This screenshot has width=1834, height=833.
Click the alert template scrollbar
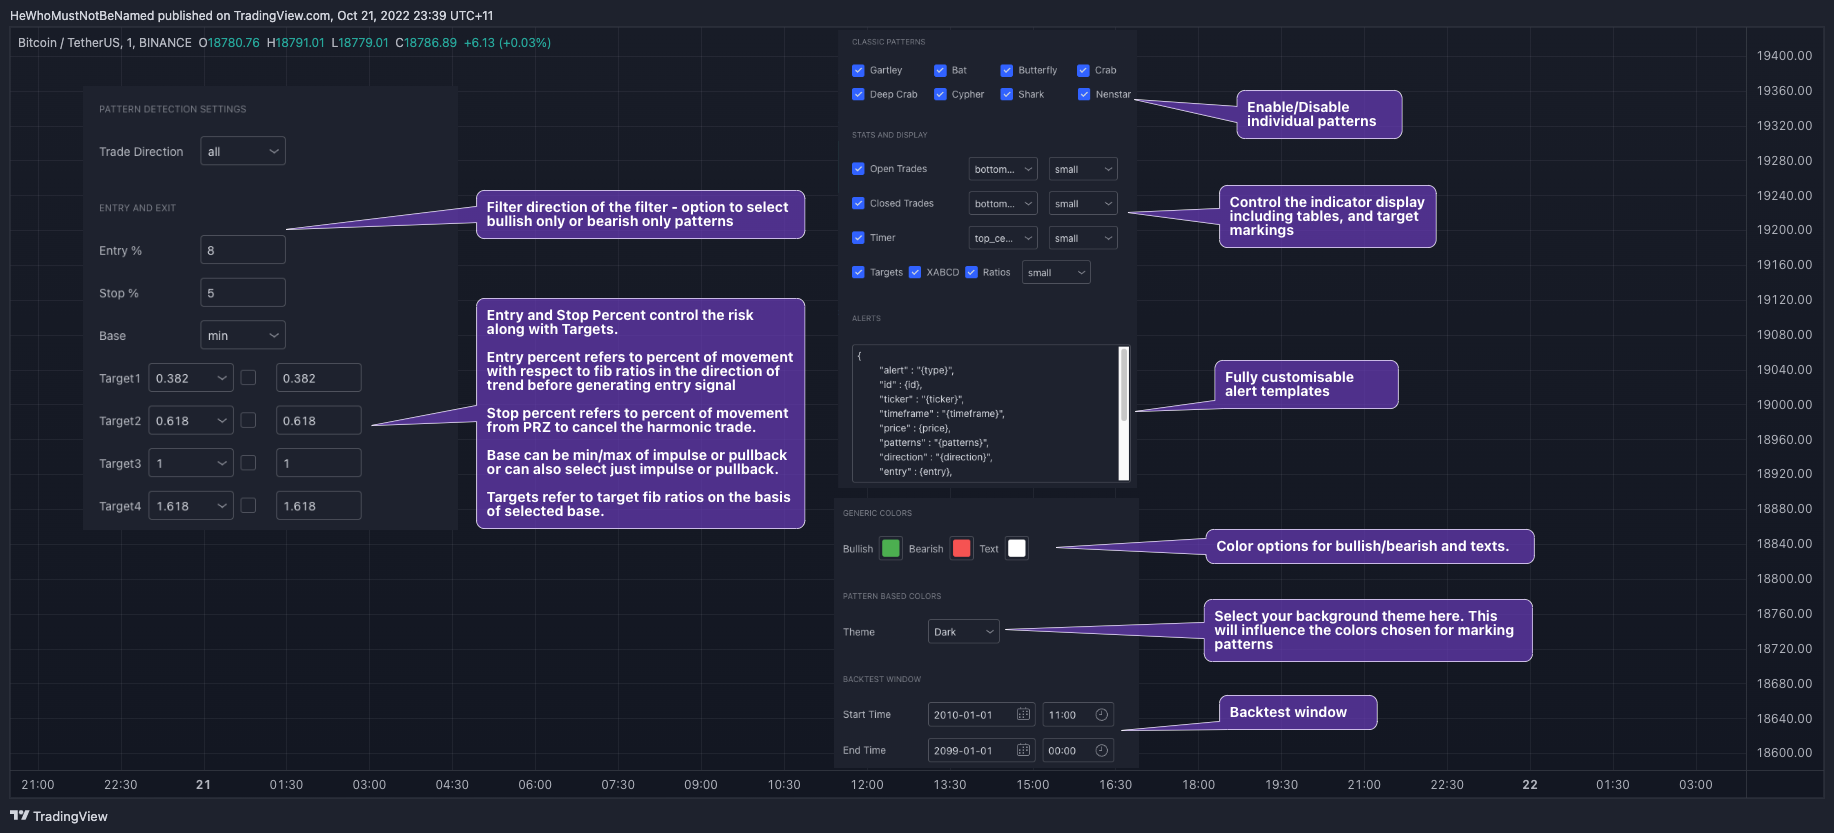(x=1124, y=384)
